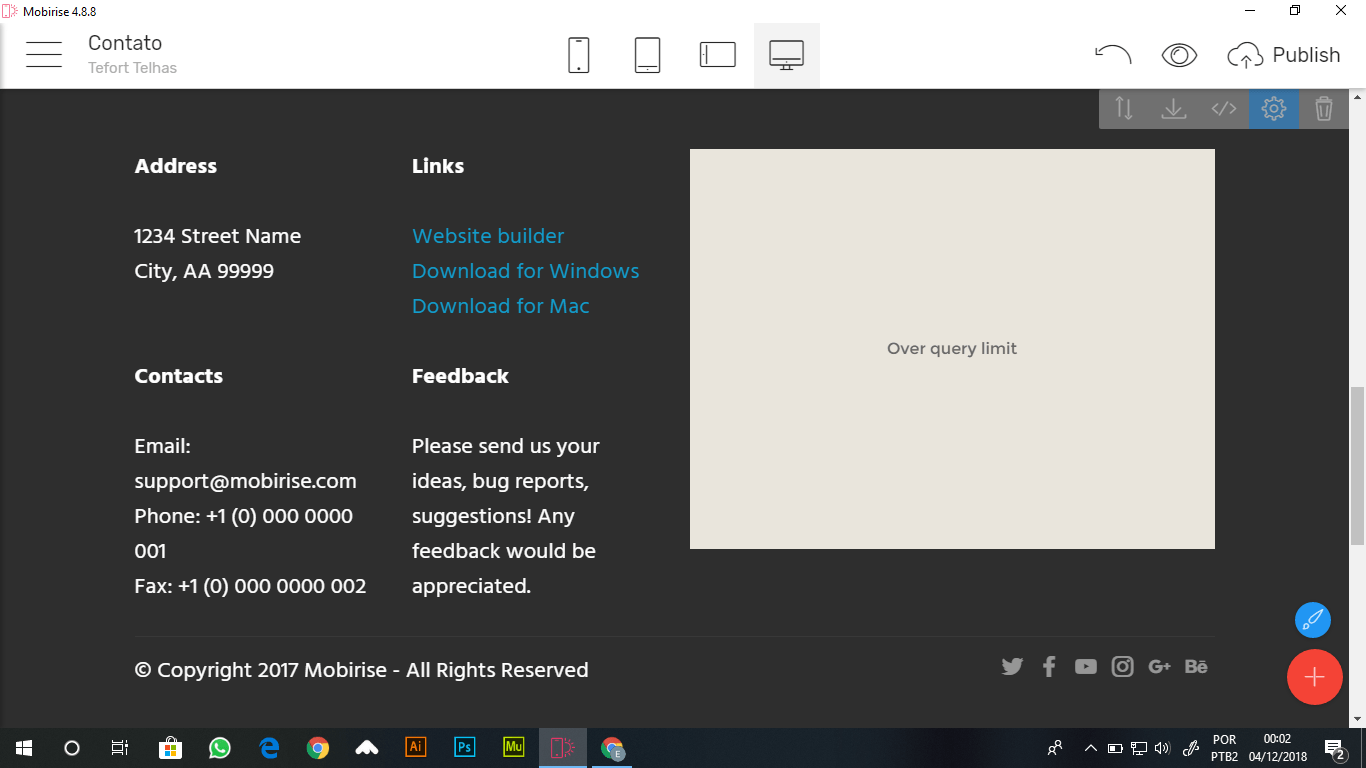Show hidden system tray icons
The width and height of the screenshot is (1366, 768).
coord(1091,748)
